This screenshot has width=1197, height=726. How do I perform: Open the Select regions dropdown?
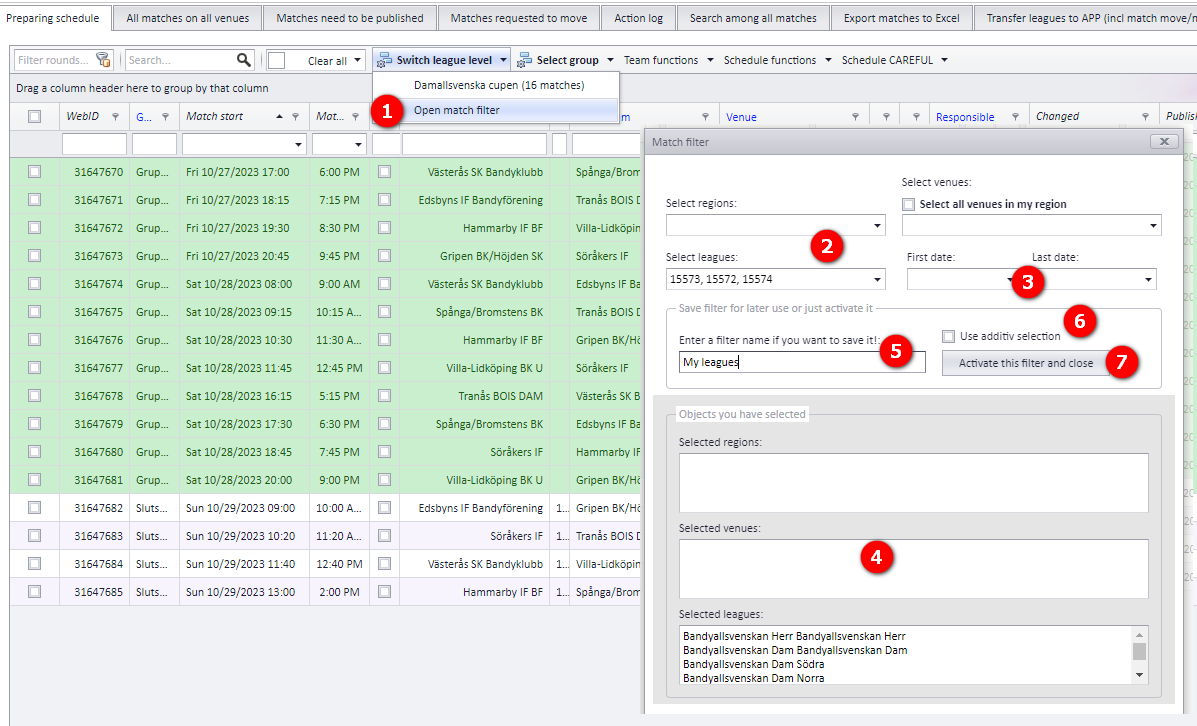[878, 225]
